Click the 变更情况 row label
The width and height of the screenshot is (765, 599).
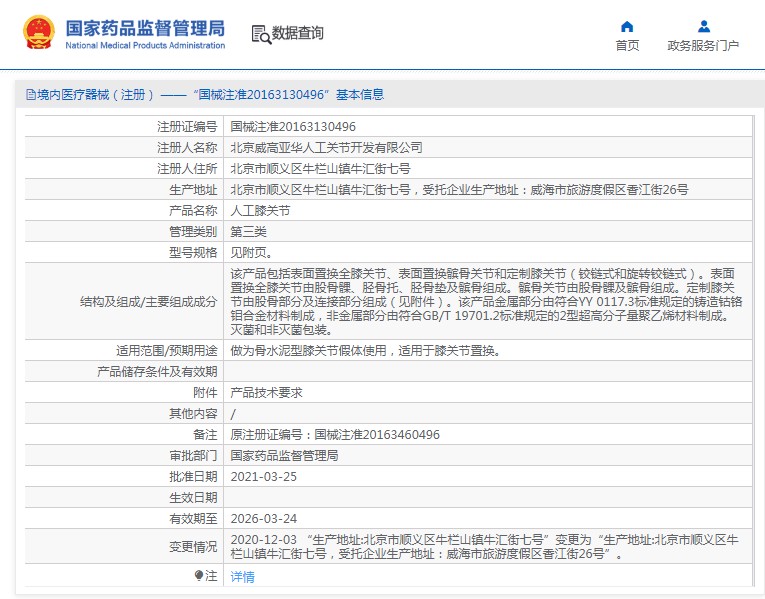click(193, 547)
